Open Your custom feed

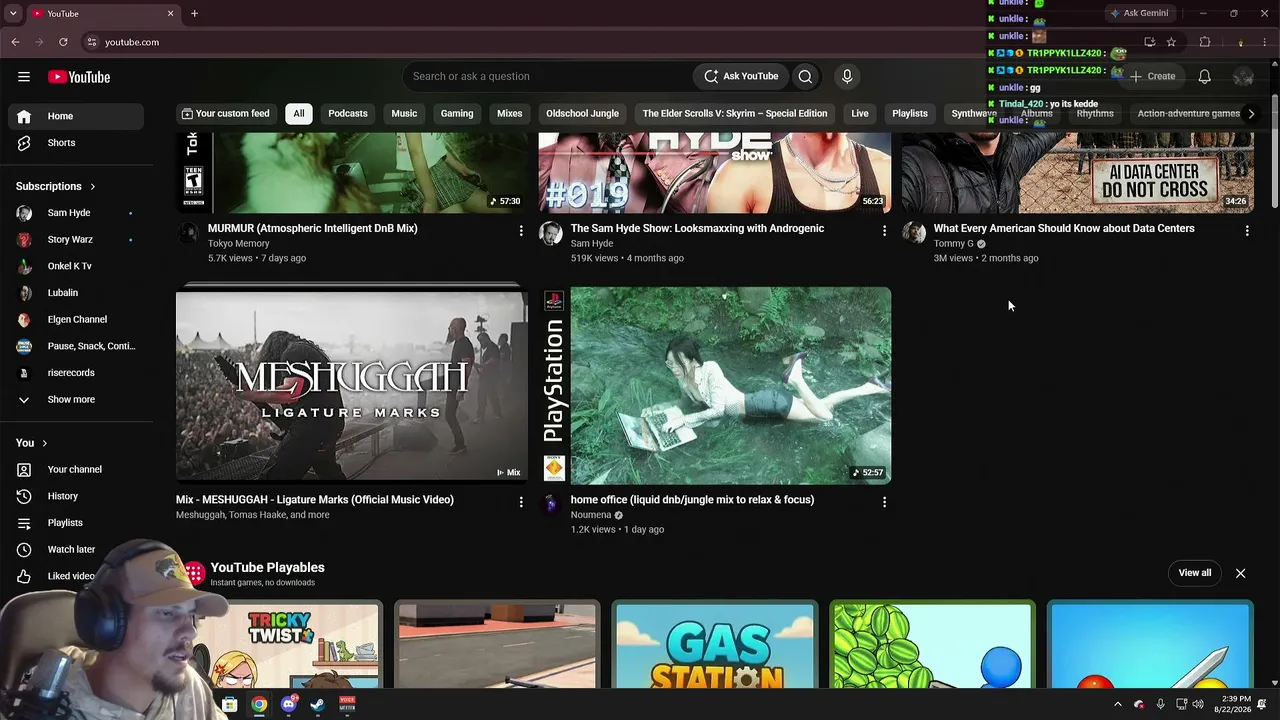click(225, 114)
